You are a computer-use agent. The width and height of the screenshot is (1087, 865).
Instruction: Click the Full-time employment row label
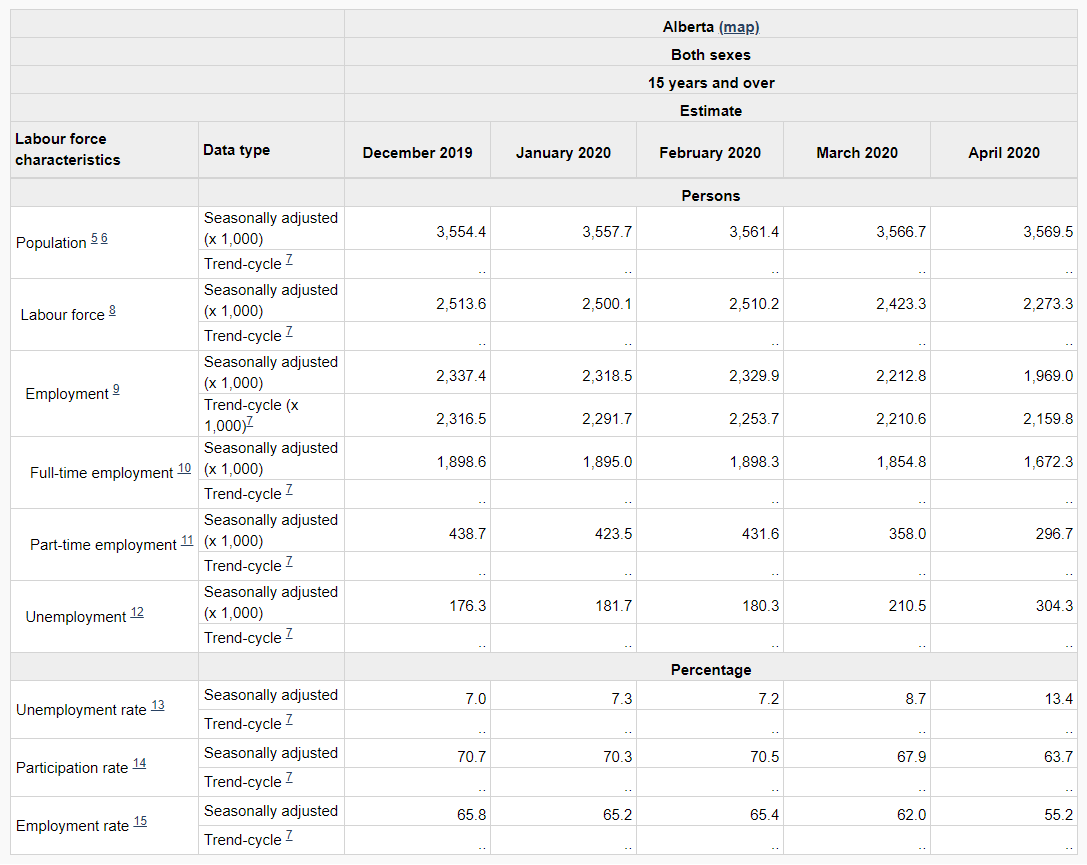(x=101, y=473)
